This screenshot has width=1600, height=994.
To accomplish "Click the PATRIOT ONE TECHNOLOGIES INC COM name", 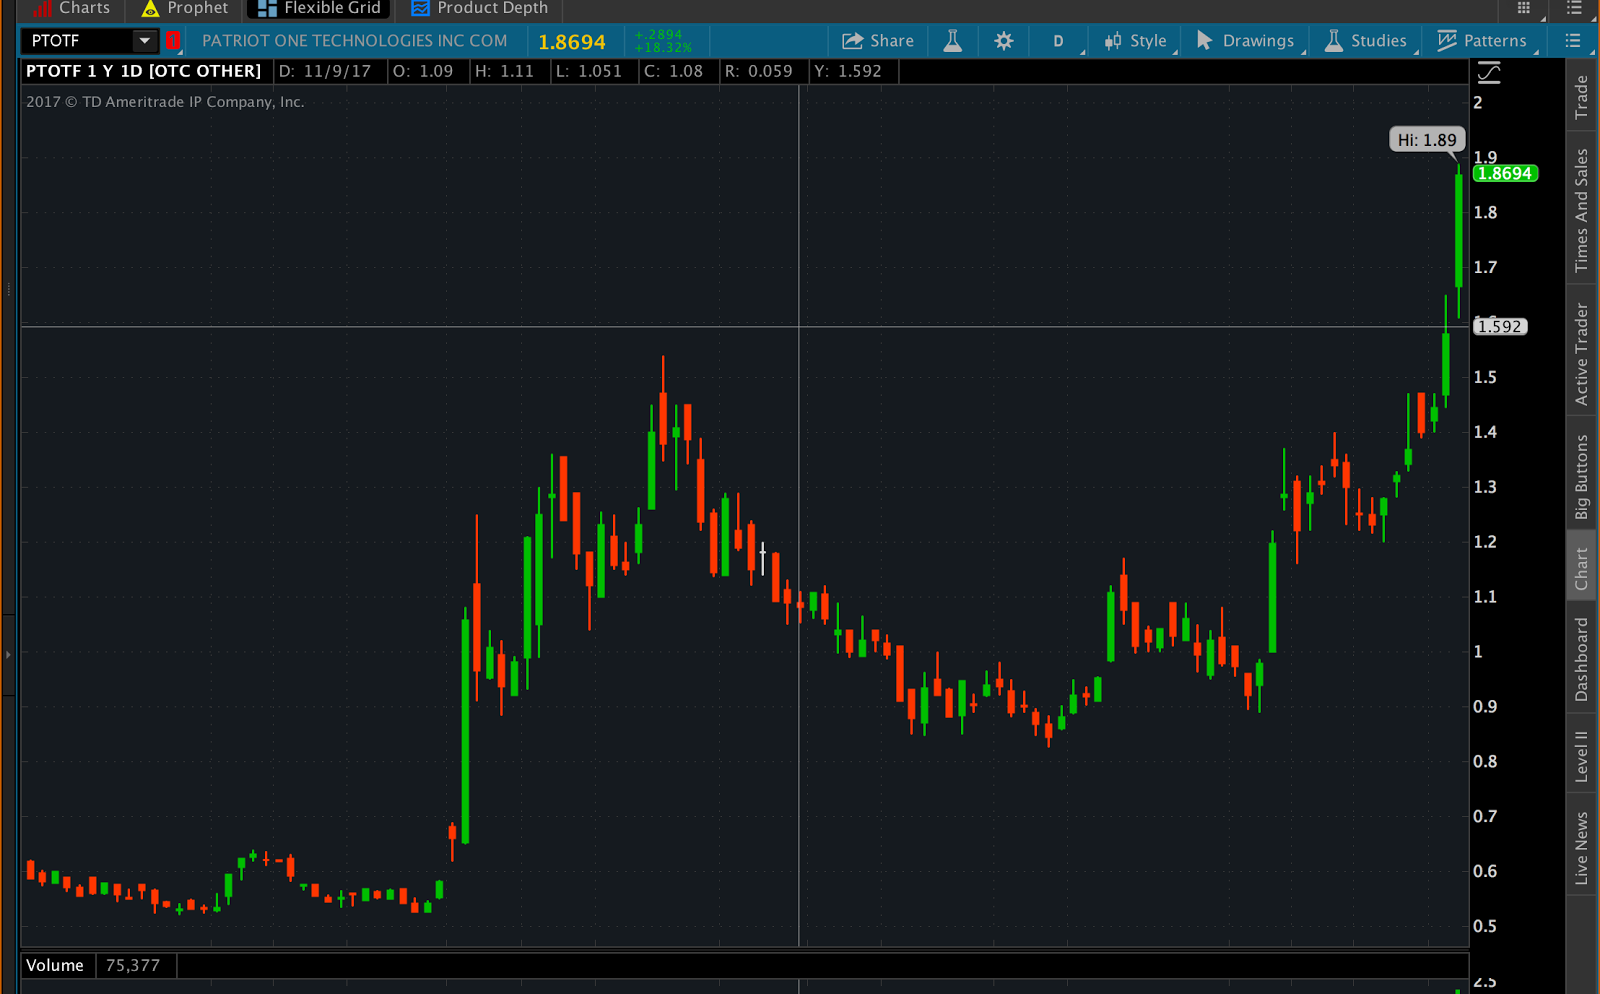I will (355, 41).
